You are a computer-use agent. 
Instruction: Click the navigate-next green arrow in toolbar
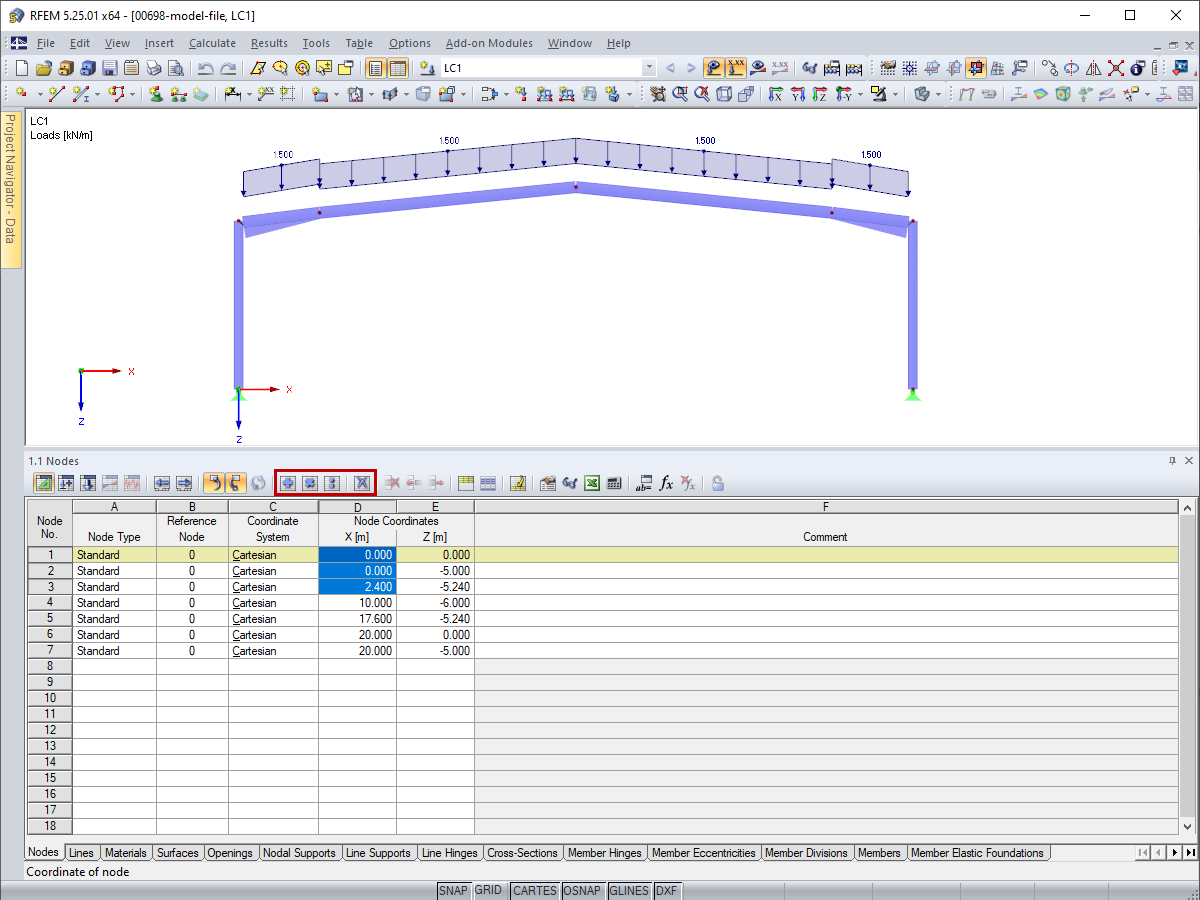pos(691,68)
